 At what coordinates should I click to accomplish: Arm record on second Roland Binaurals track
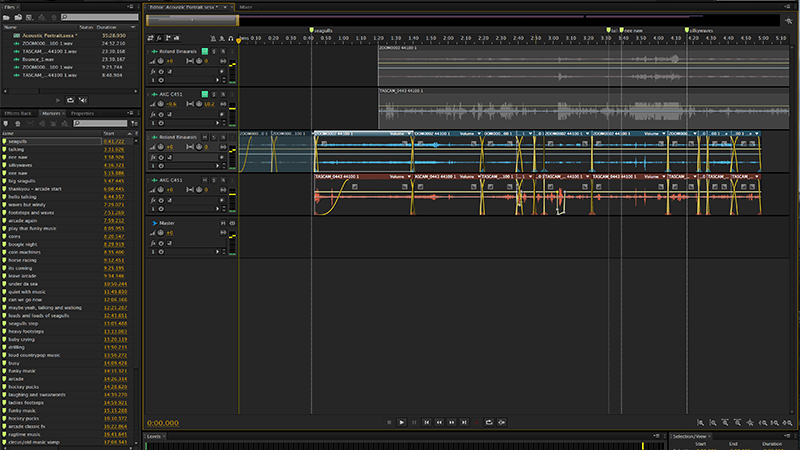pos(221,136)
